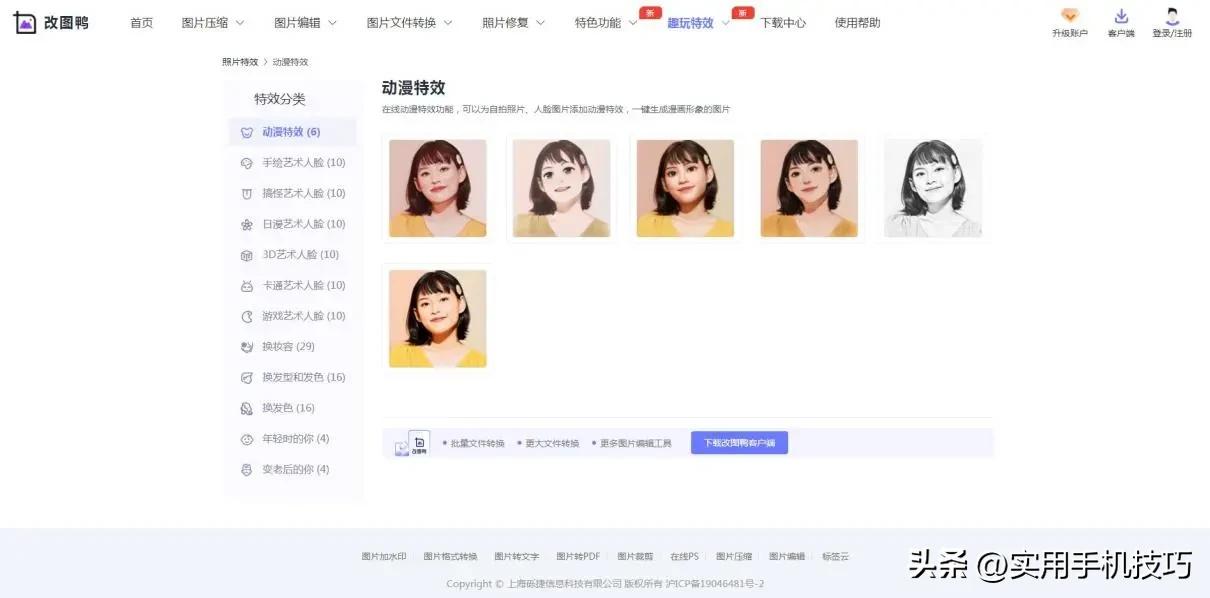This screenshot has height=598, width=1210.
Task: Open 下载中心 from the navigation bar
Action: [x=784, y=22]
